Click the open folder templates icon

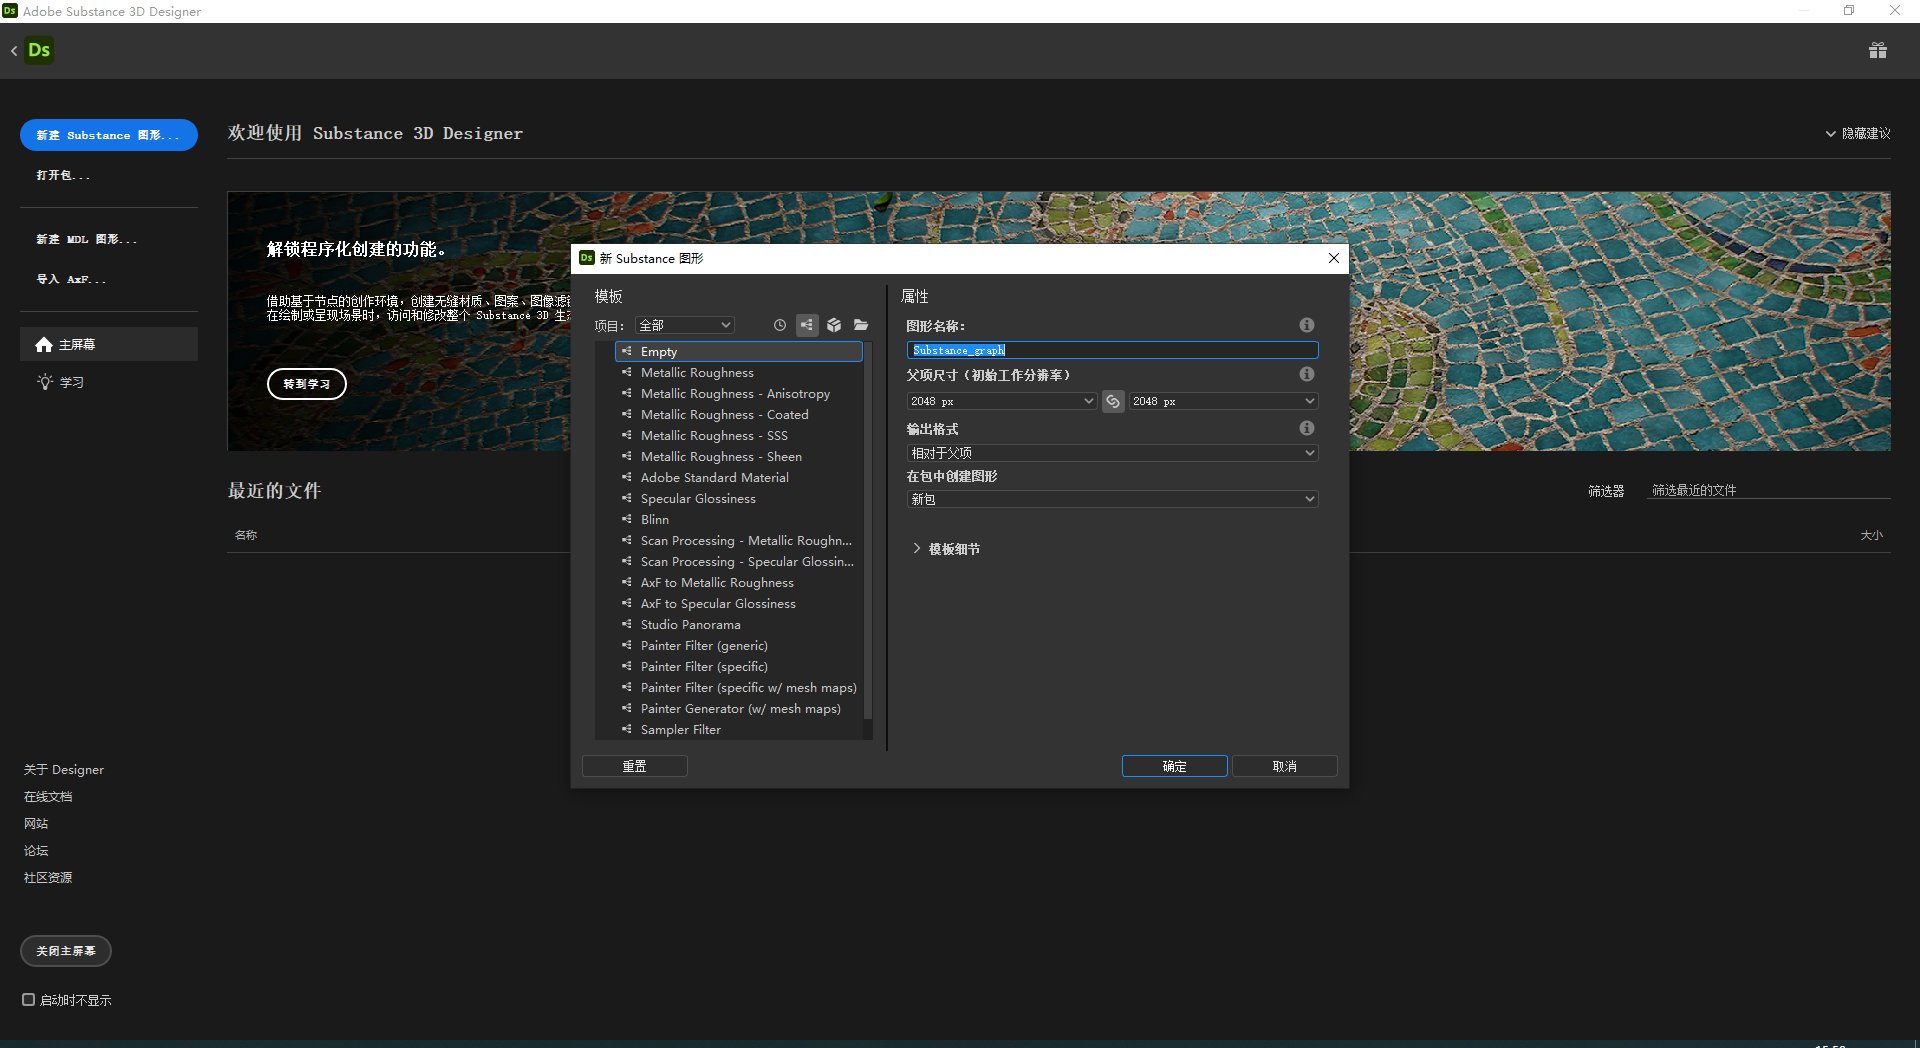861,325
